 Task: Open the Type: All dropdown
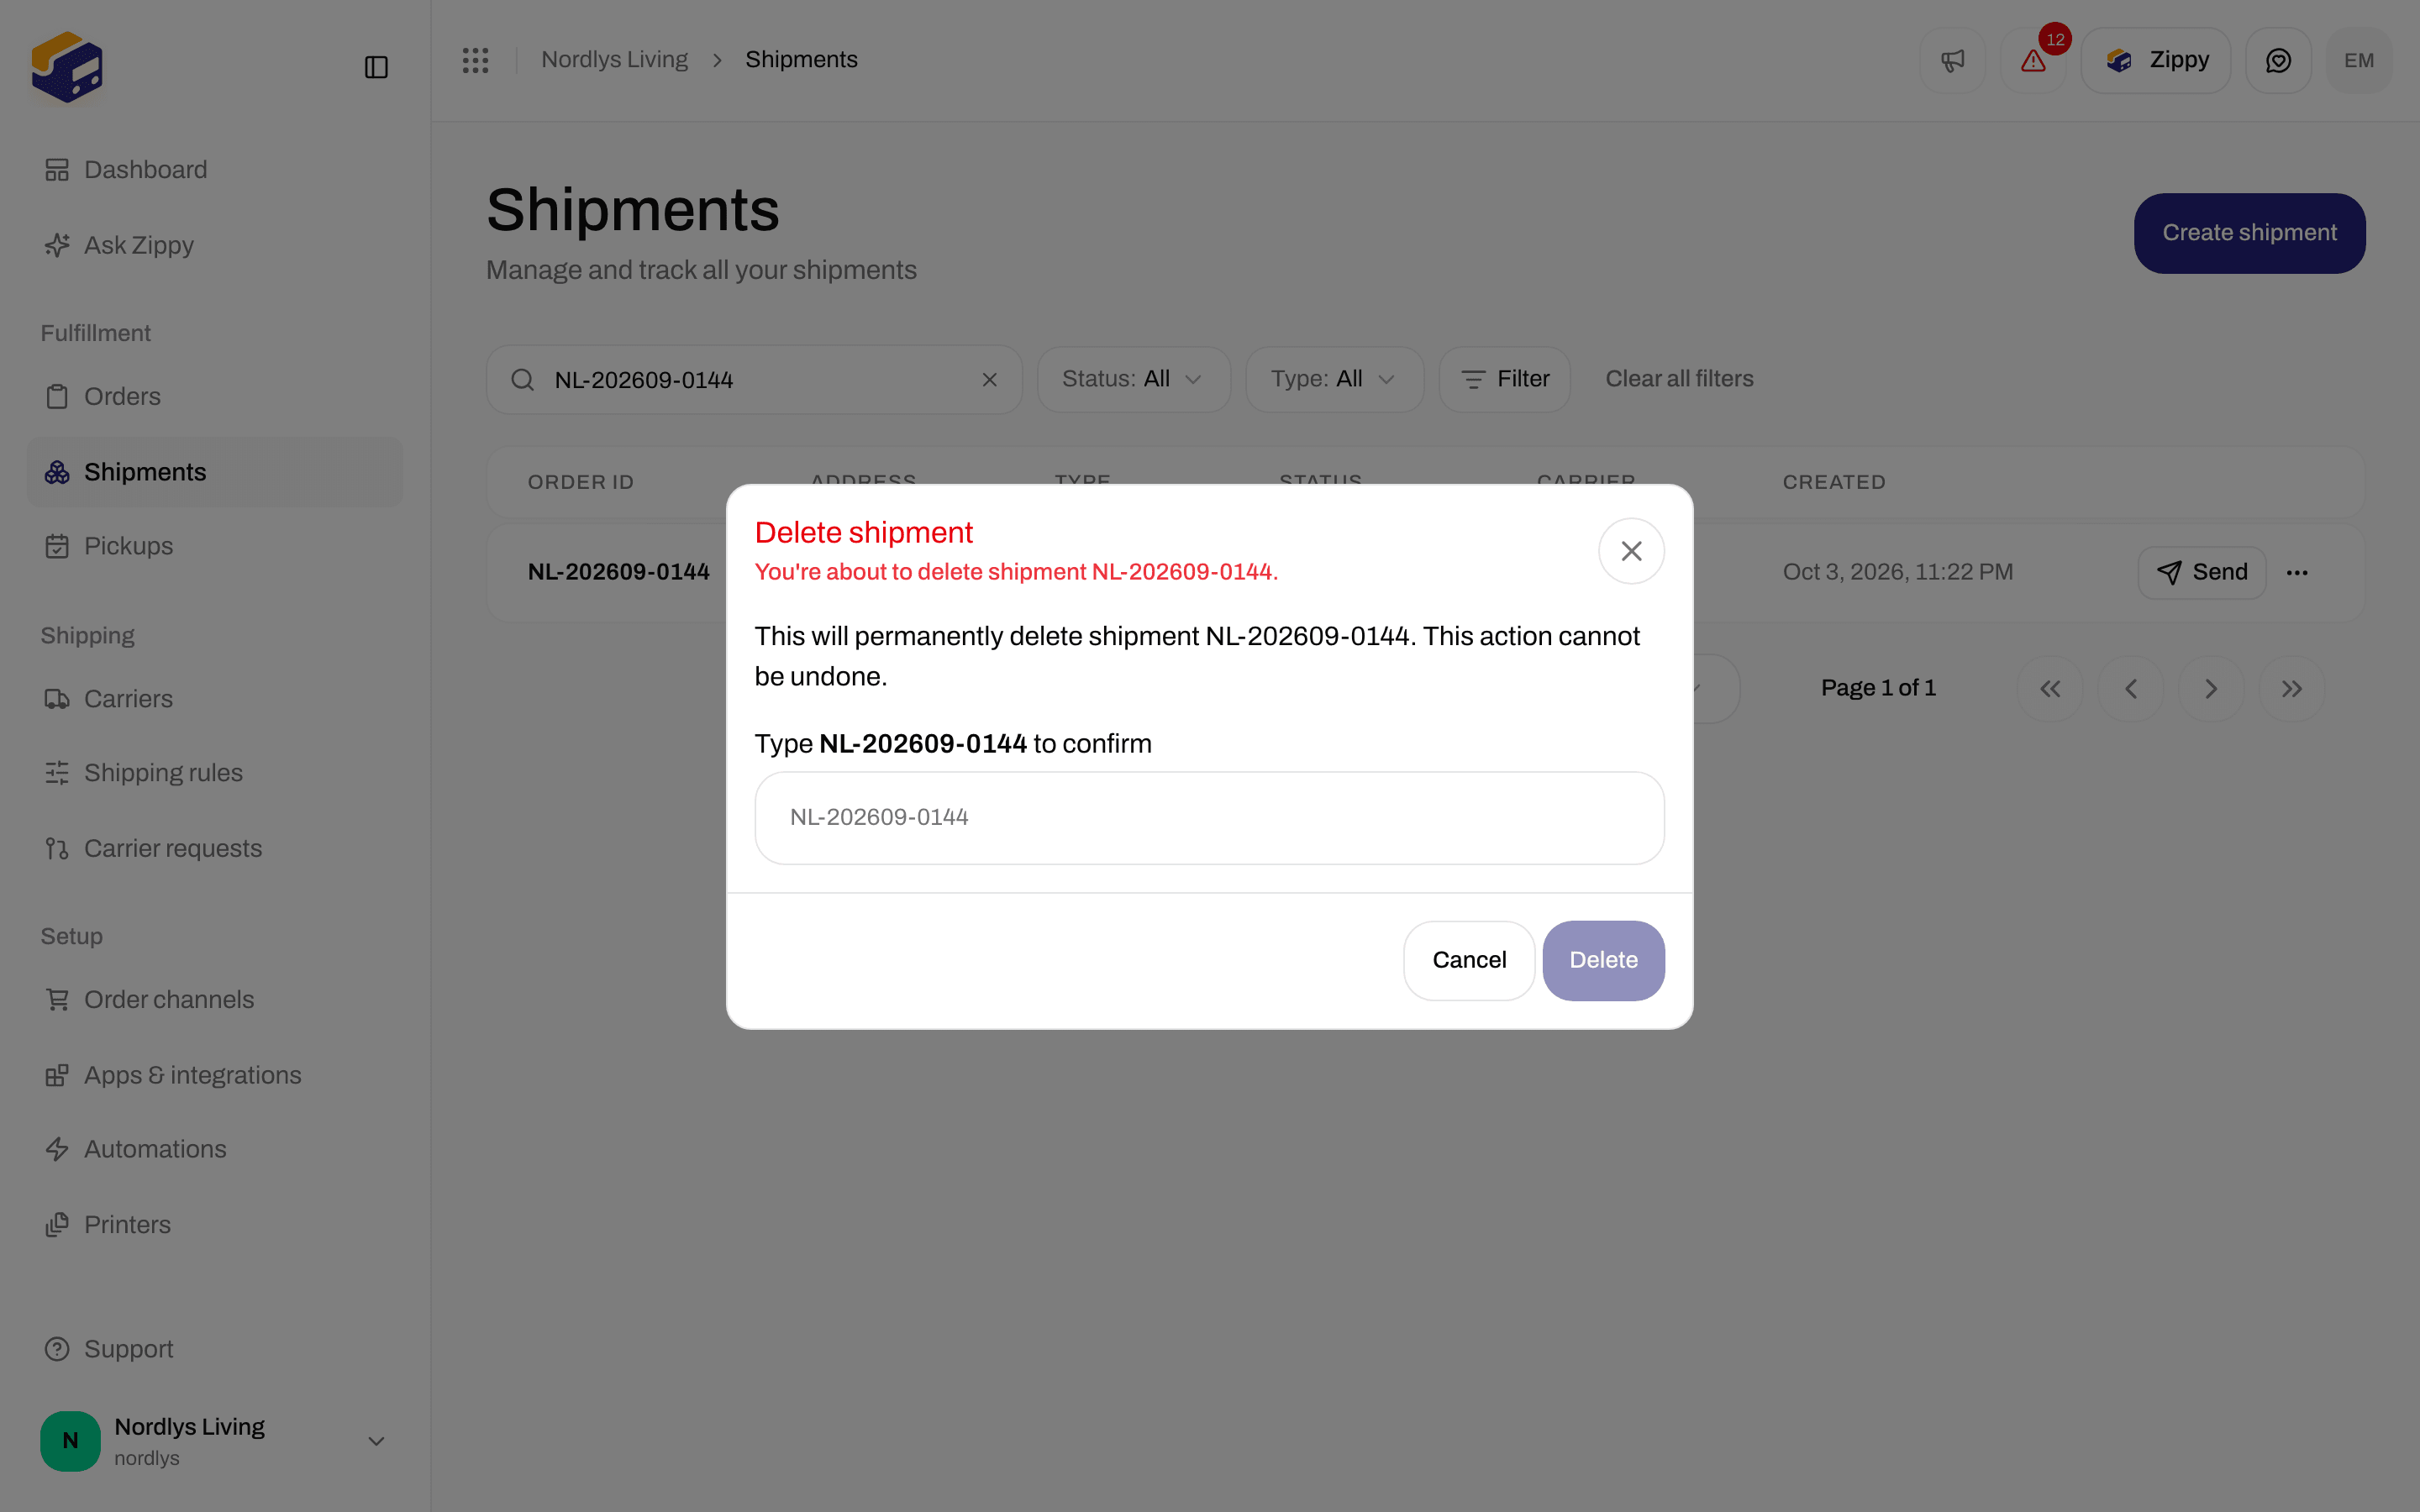click(x=1334, y=380)
